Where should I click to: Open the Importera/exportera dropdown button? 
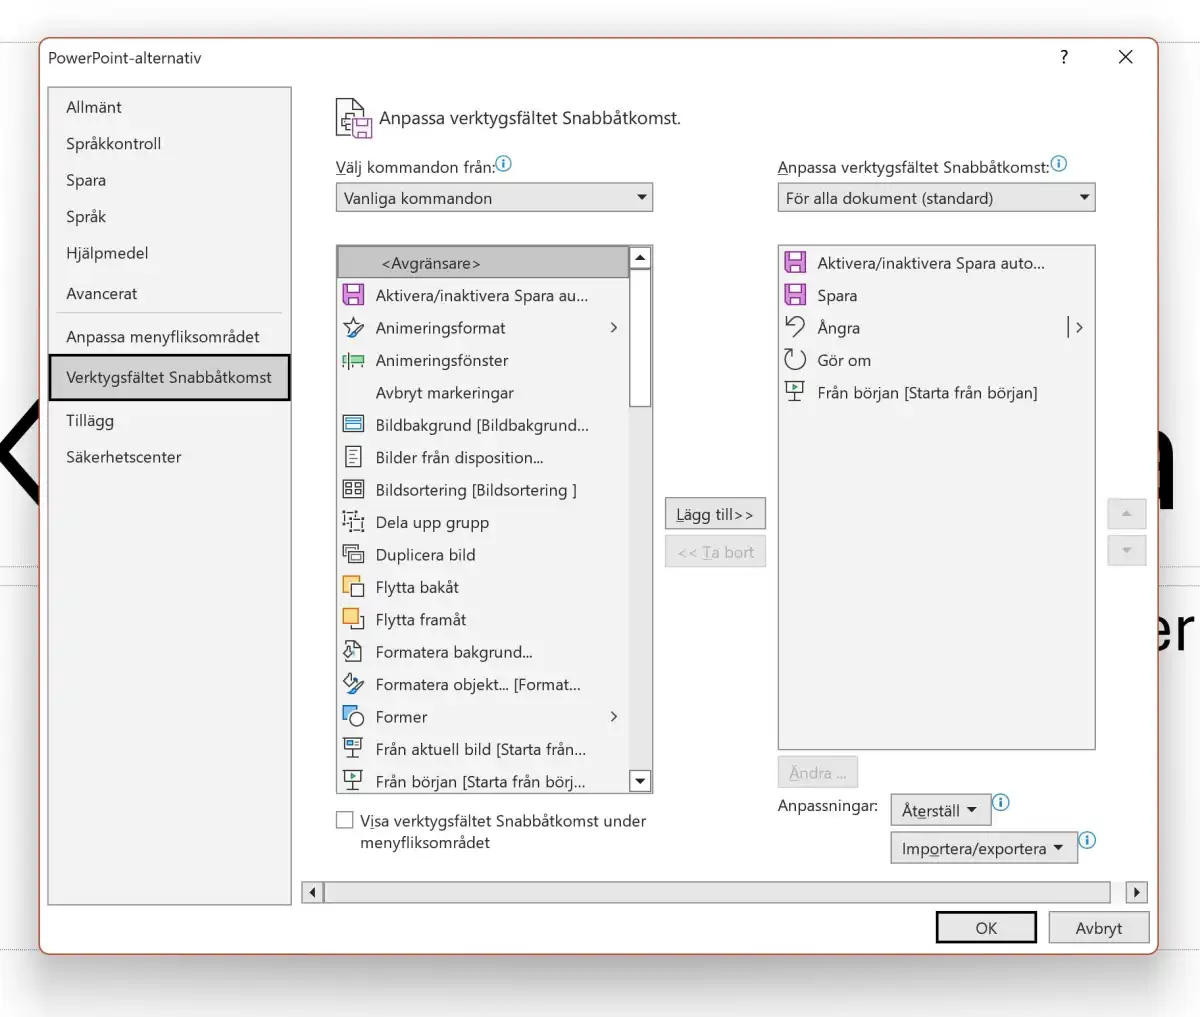pyautogui.click(x=984, y=848)
